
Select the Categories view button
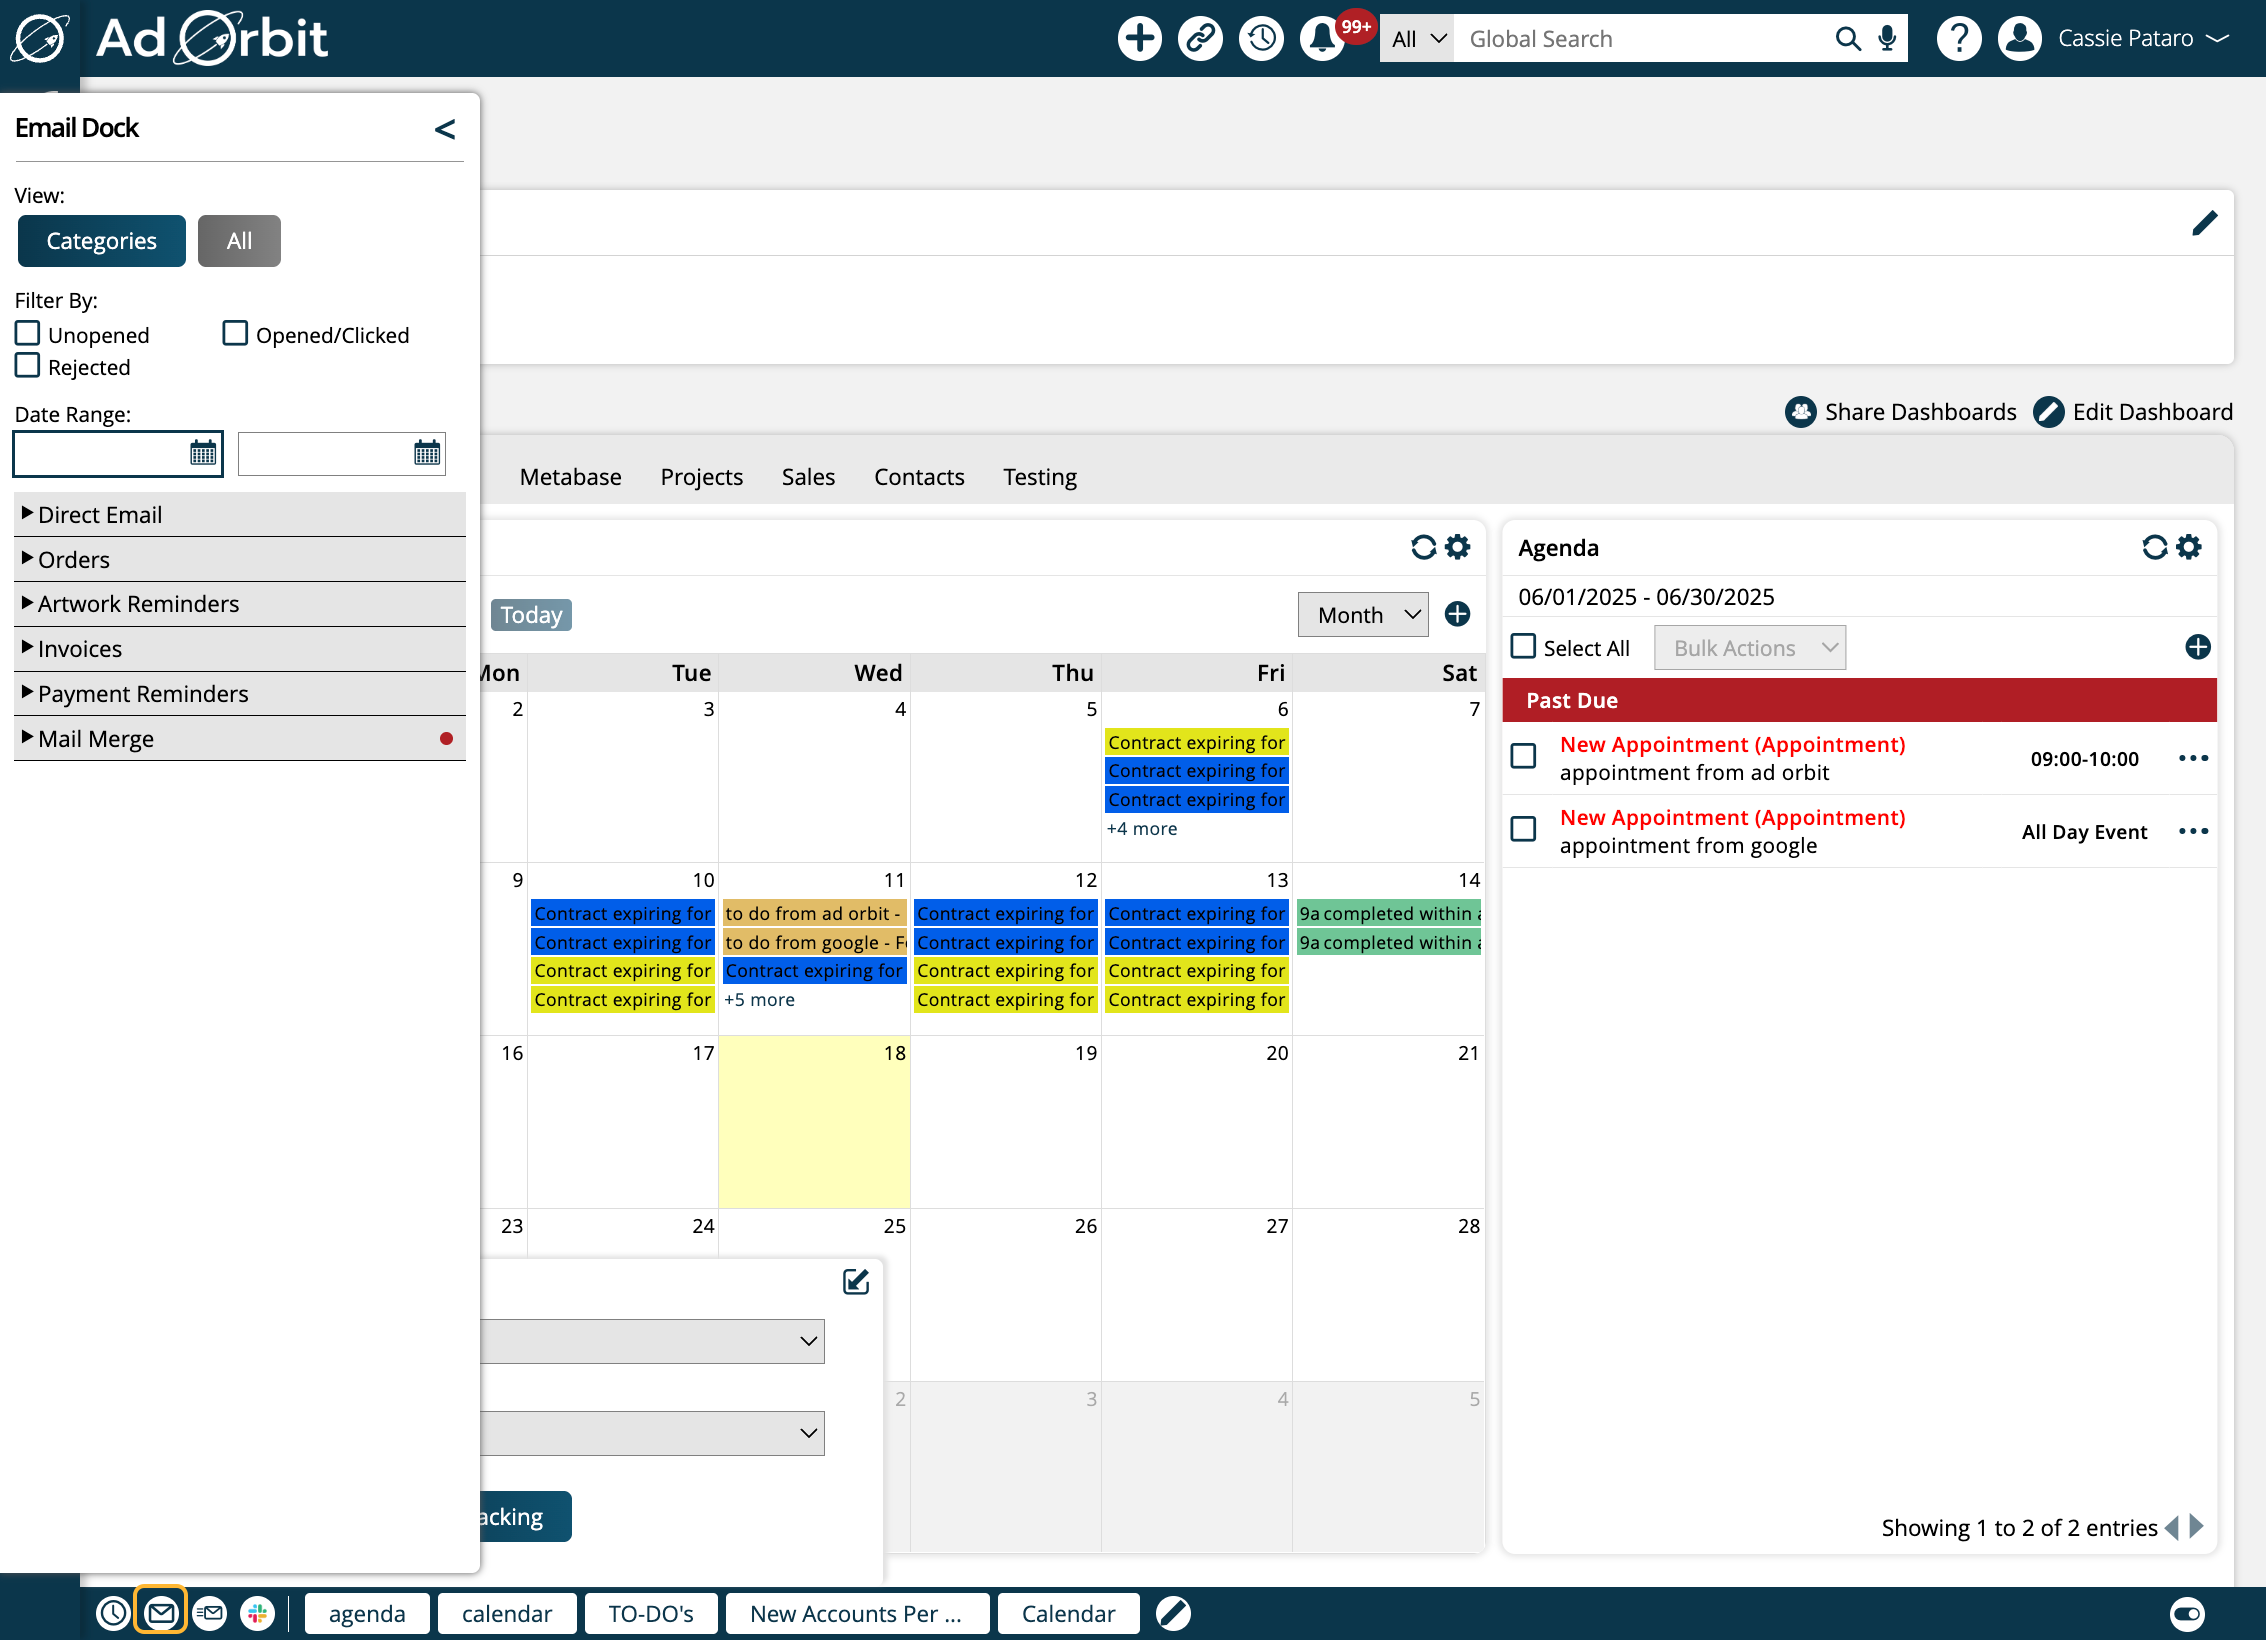[x=102, y=241]
